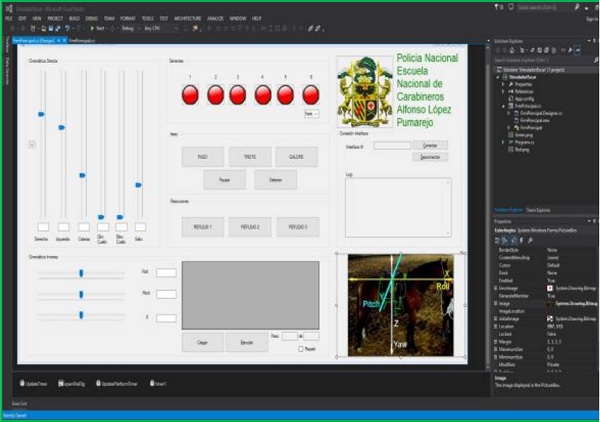Click the search icon in Quick Launch
Image resolution: width=600 pixels, height=422 pixels.
pos(577,8)
